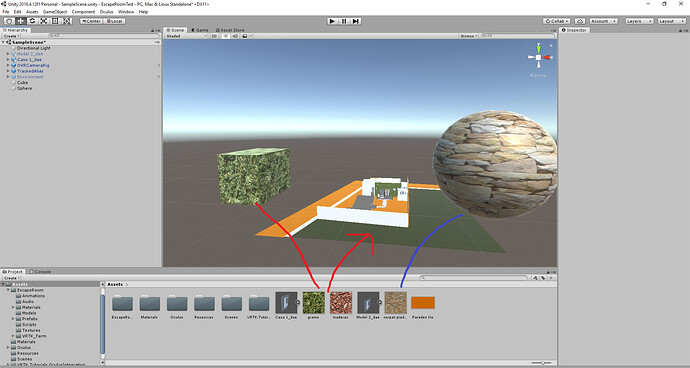The width and height of the screenshot is (690, 368).
Task: Select the Paredes orange material swatch
Action: tap(423, 303)
